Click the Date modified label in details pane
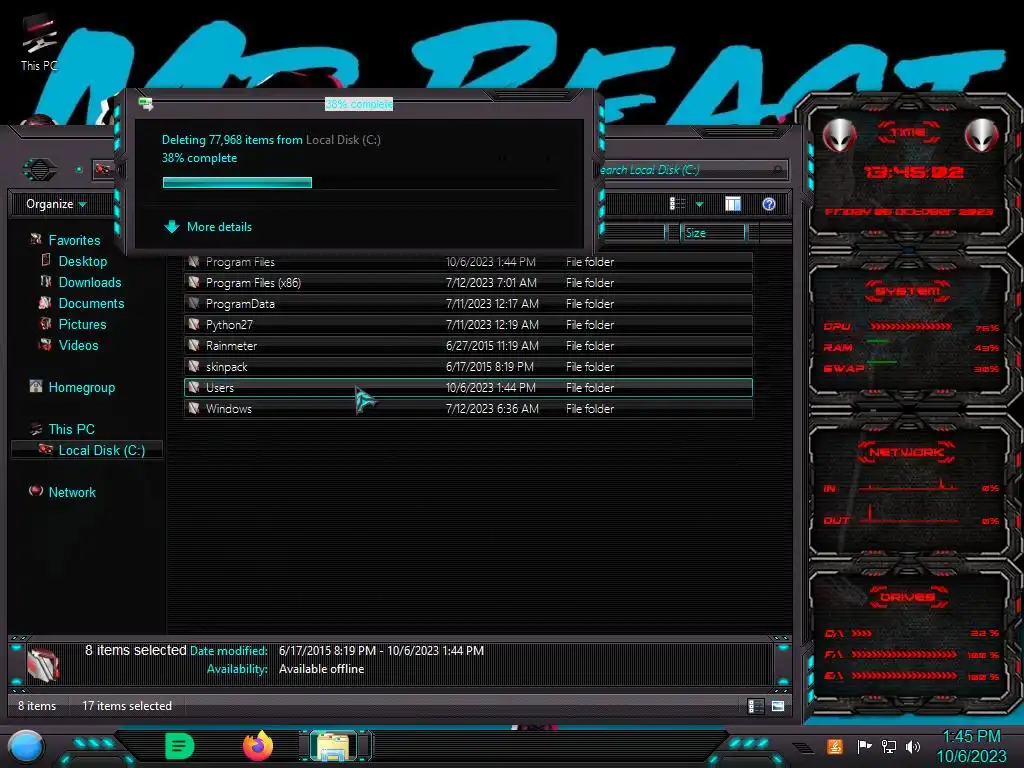The width and height of the screenshot is (1024, 768). tap(229, 650)
